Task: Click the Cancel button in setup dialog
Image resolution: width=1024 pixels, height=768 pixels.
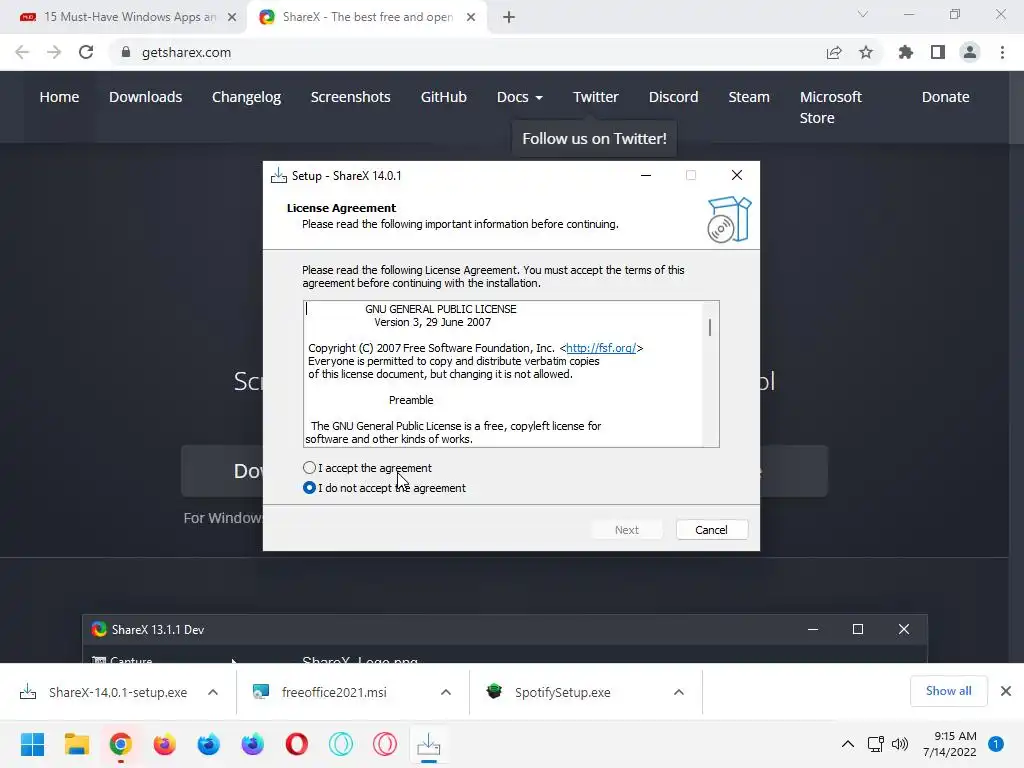Action: [711, 530]
